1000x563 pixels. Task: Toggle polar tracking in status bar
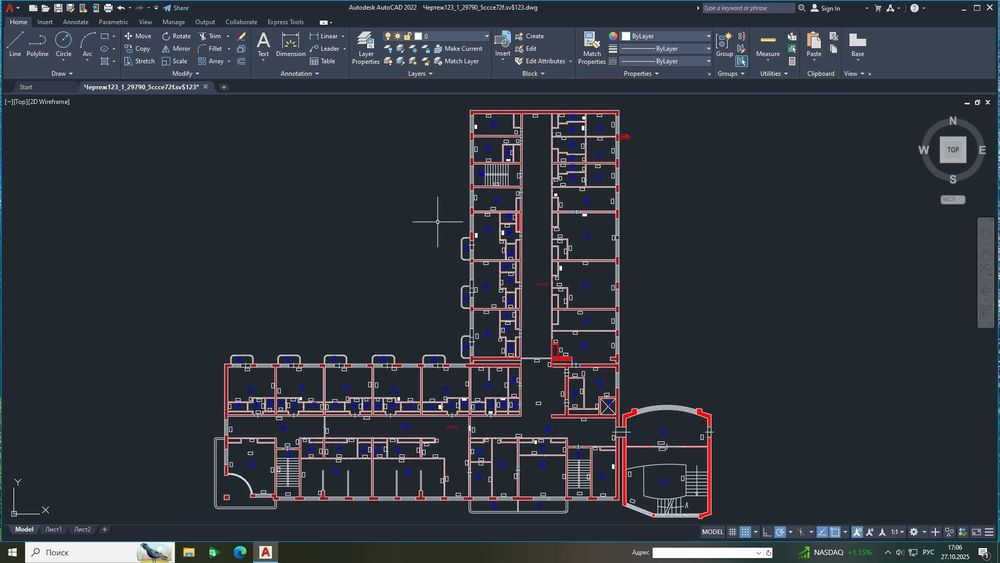point(780,532)
